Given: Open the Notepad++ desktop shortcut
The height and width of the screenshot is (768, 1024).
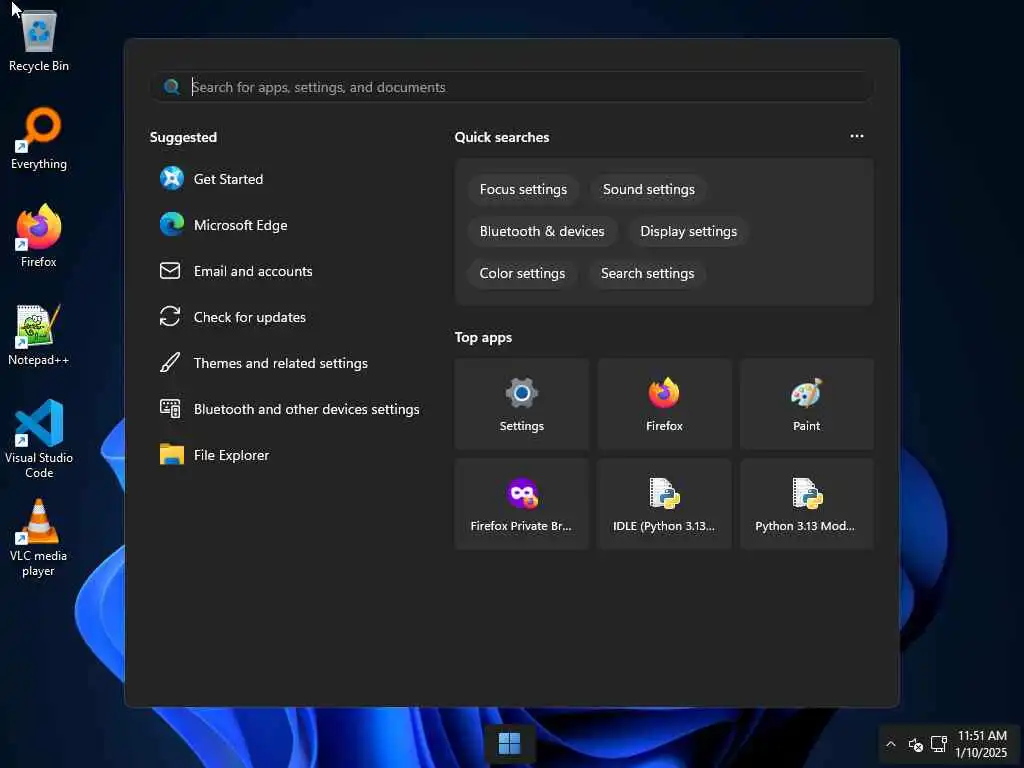Looking at the screenshot, I should pos(39,334).
